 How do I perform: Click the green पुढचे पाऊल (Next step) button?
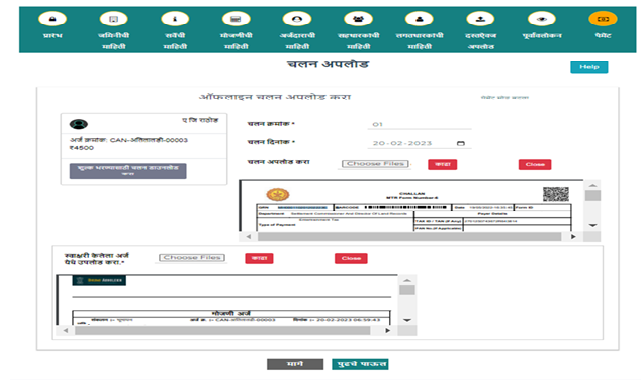pos(360,364)
